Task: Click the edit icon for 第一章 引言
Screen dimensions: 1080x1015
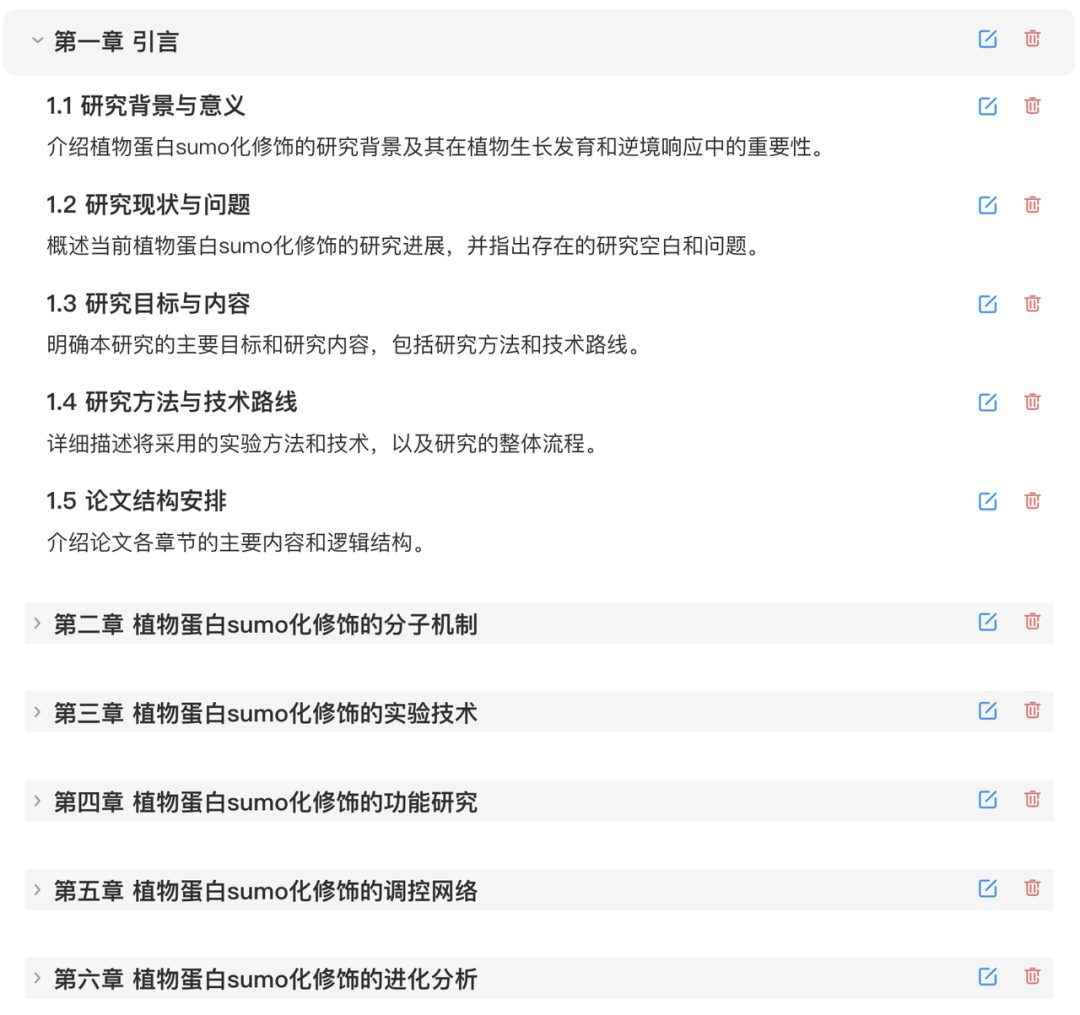Action: (x=988, y=39)
